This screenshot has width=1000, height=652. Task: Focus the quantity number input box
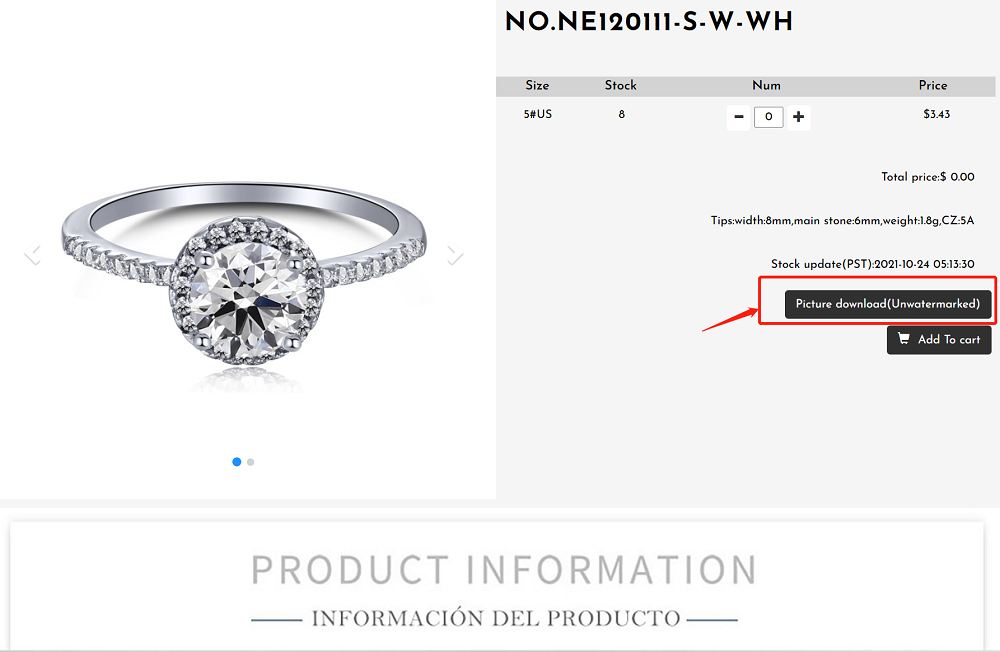click(x=768, y=117)
